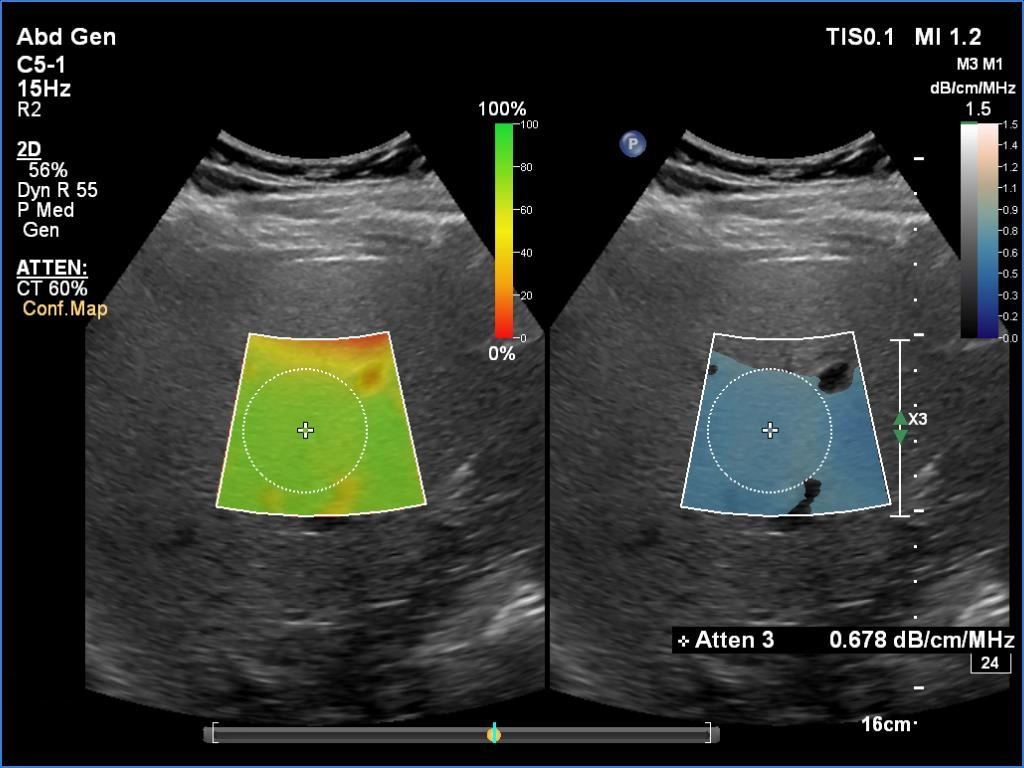Click the 0.678 dB/cm/MHz result value

click(921, 640)
